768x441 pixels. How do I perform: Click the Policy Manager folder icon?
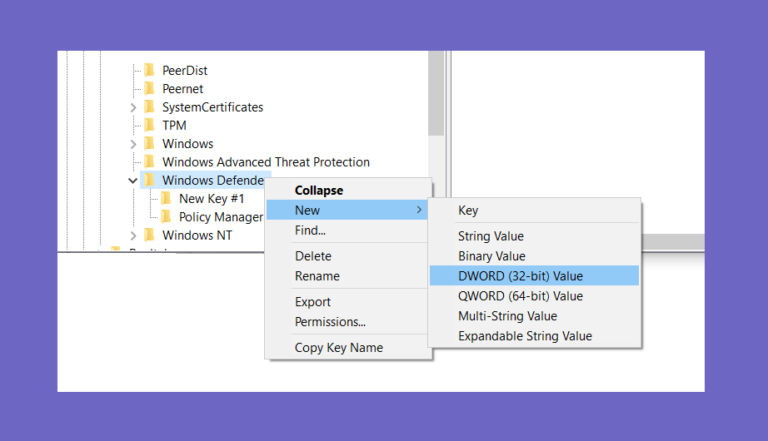click(x=166, y=217)
